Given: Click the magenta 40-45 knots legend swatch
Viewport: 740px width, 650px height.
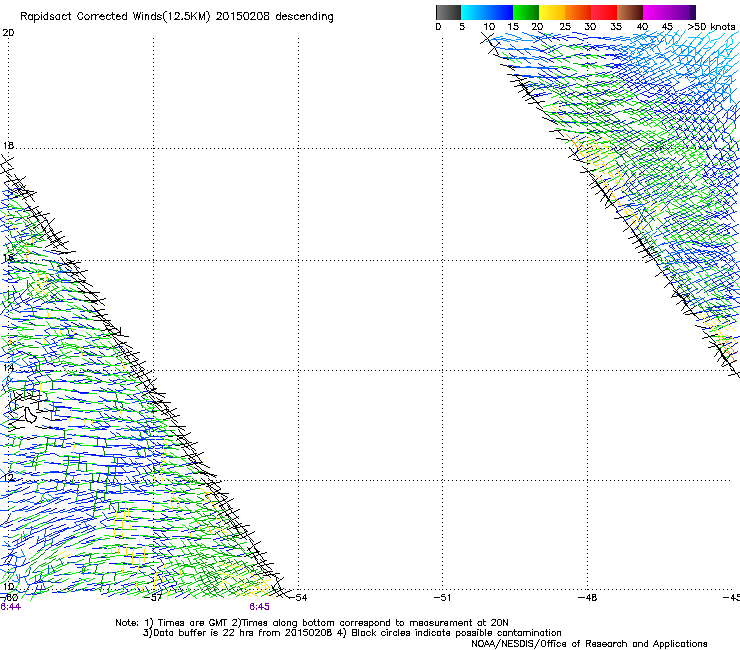Looking at the screenshot, I should (656, 12).
